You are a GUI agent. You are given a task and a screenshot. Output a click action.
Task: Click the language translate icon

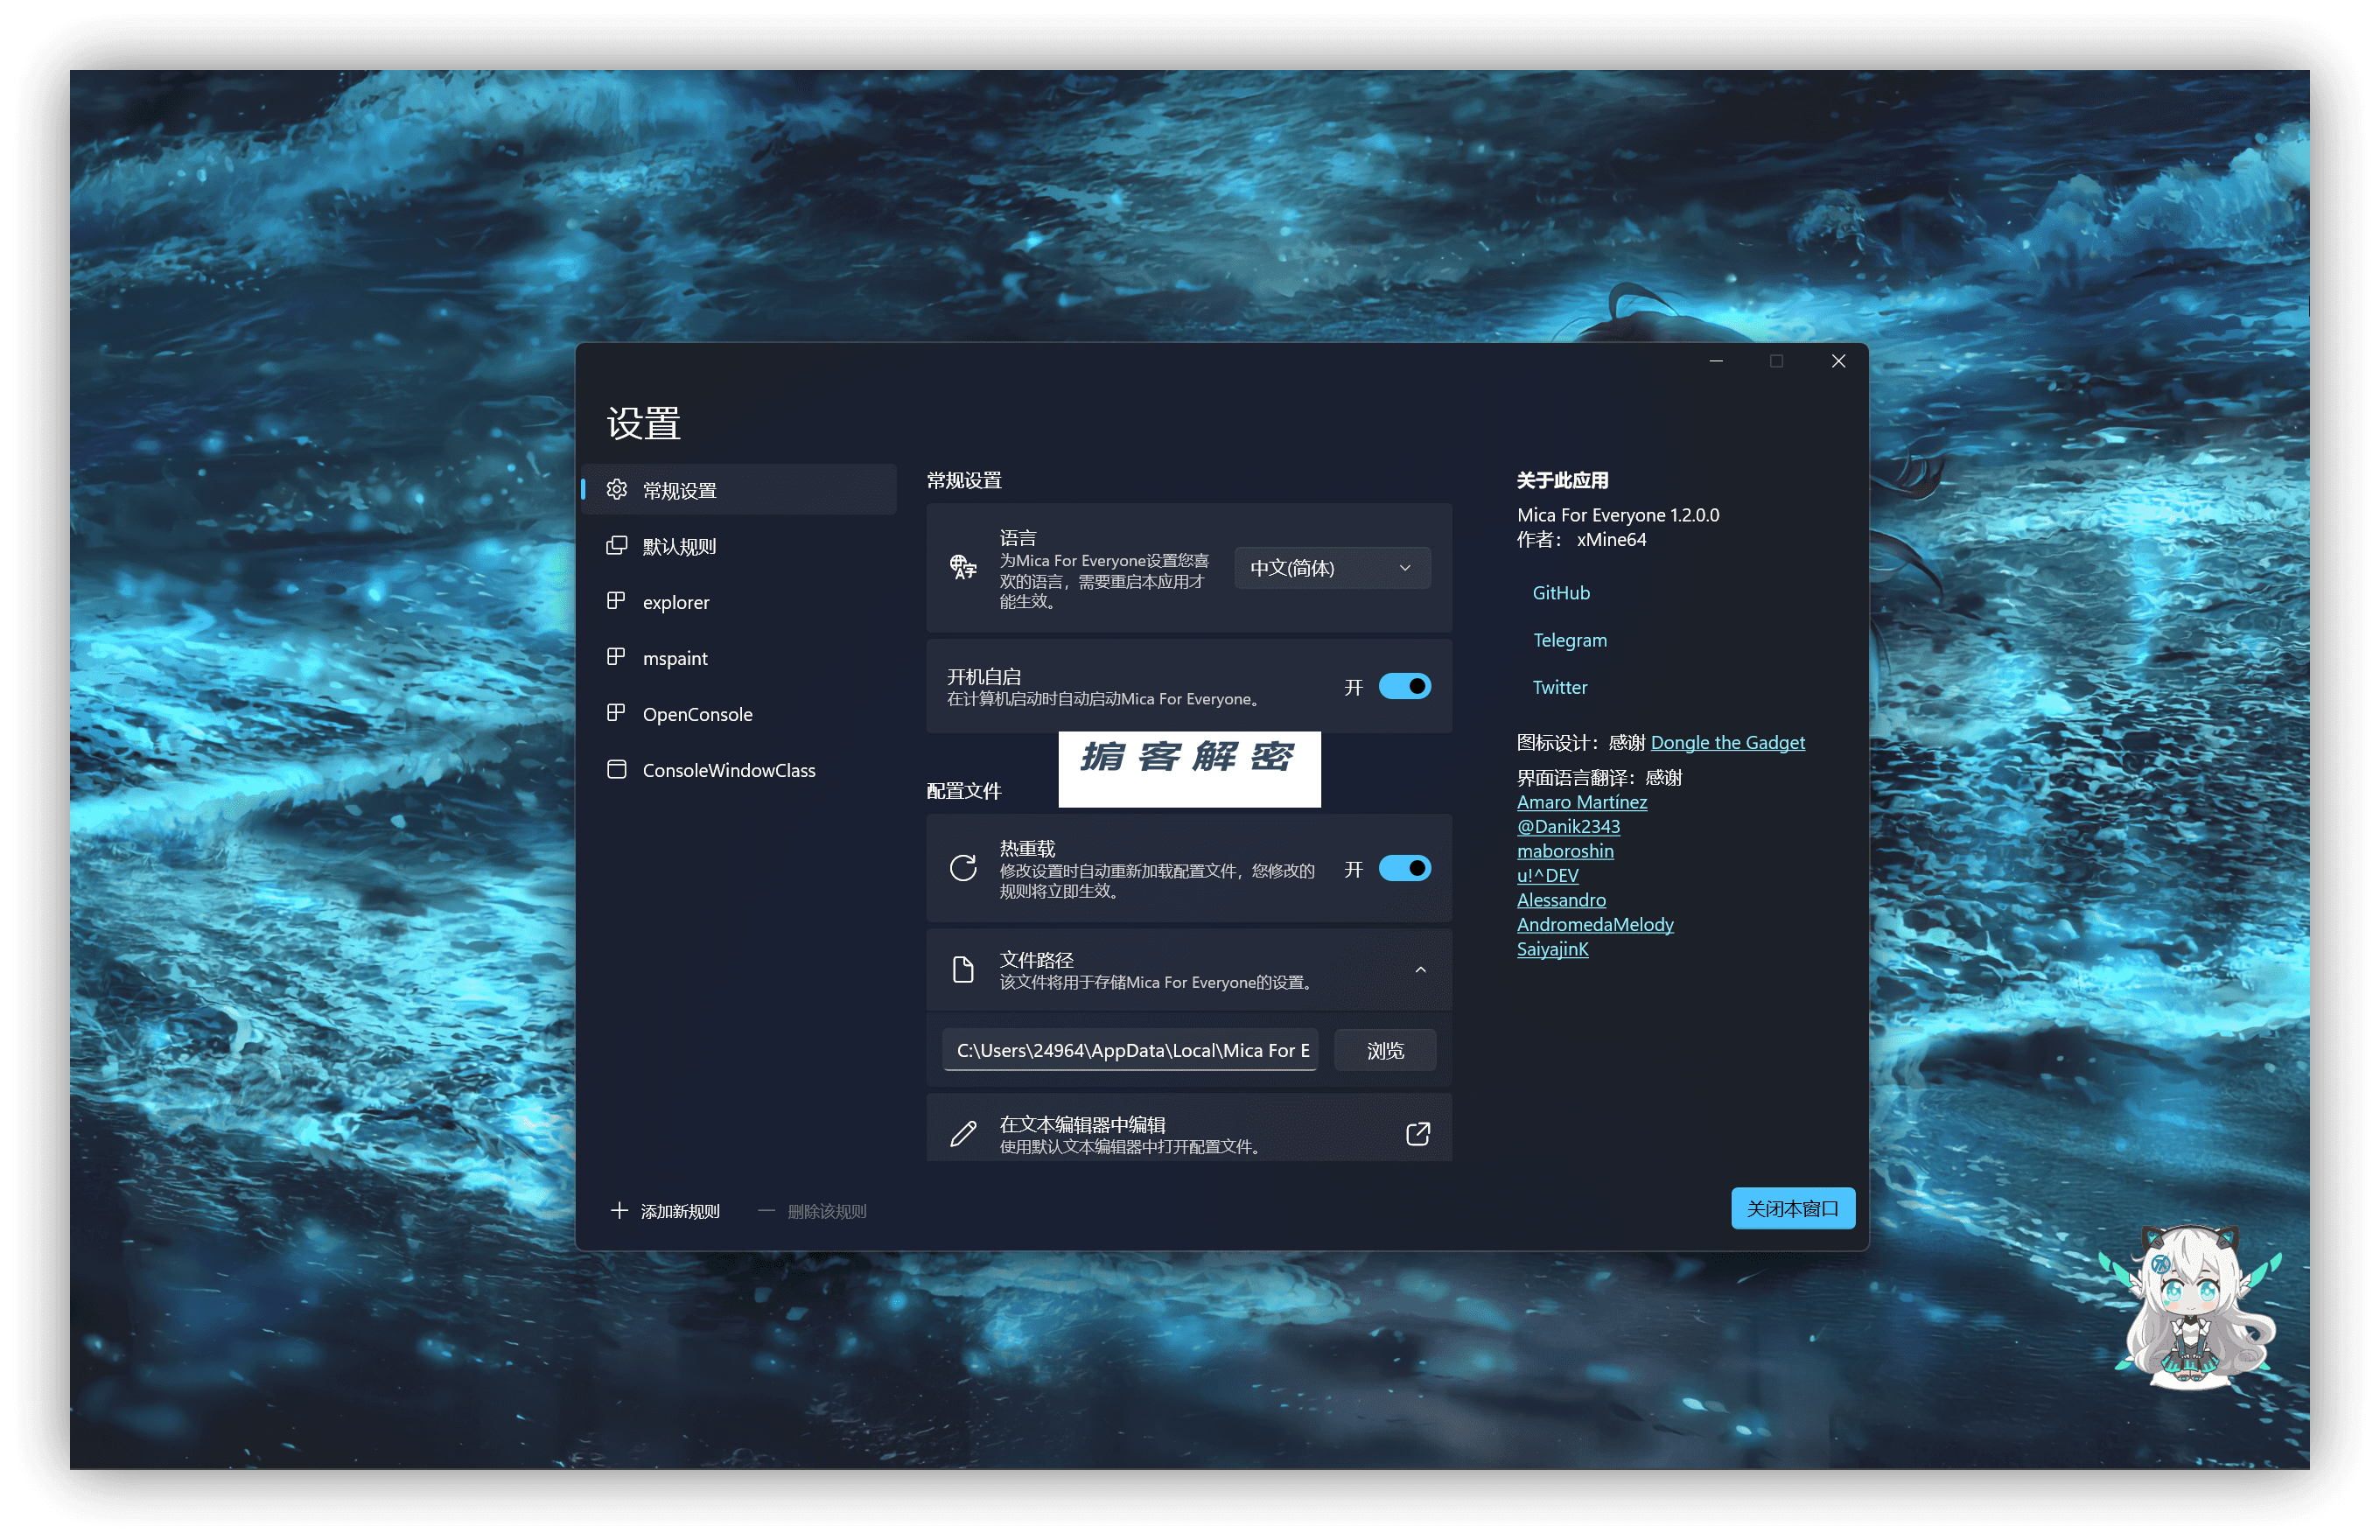pyautogui.click(x=963, y=567)
